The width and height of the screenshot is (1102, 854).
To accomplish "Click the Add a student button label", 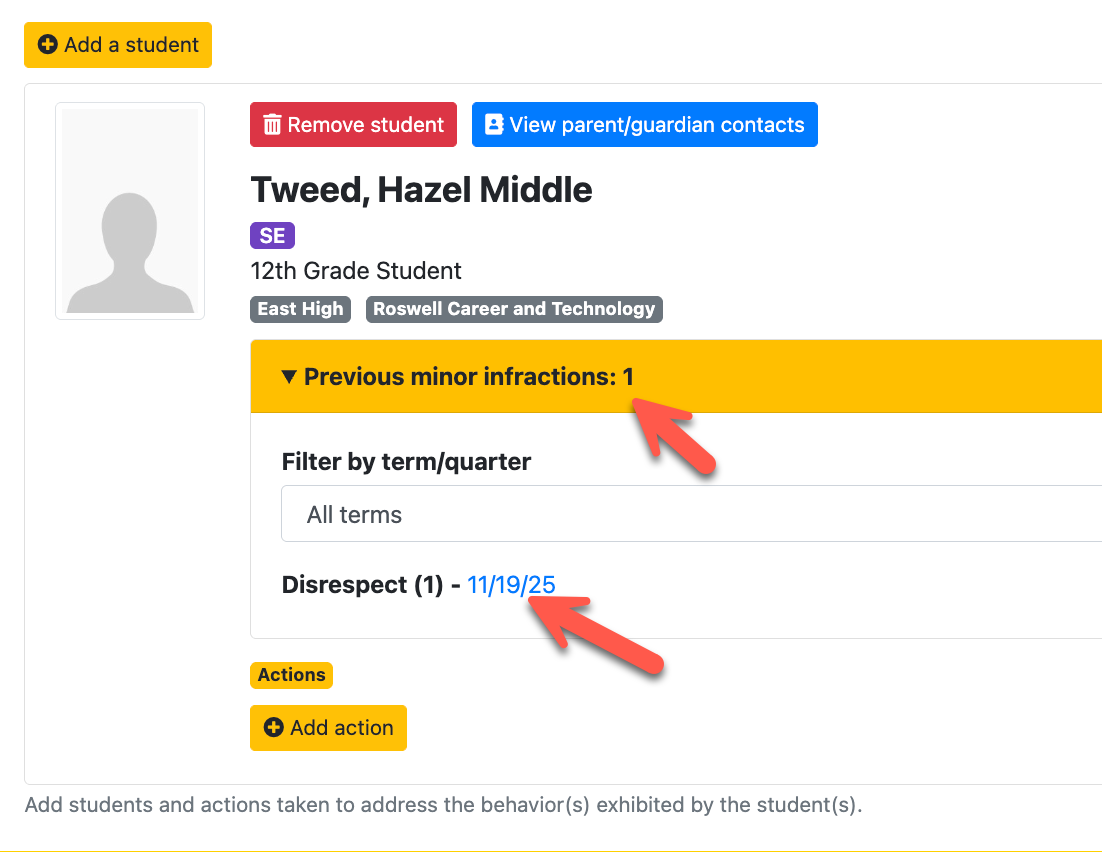I will 131,45.
